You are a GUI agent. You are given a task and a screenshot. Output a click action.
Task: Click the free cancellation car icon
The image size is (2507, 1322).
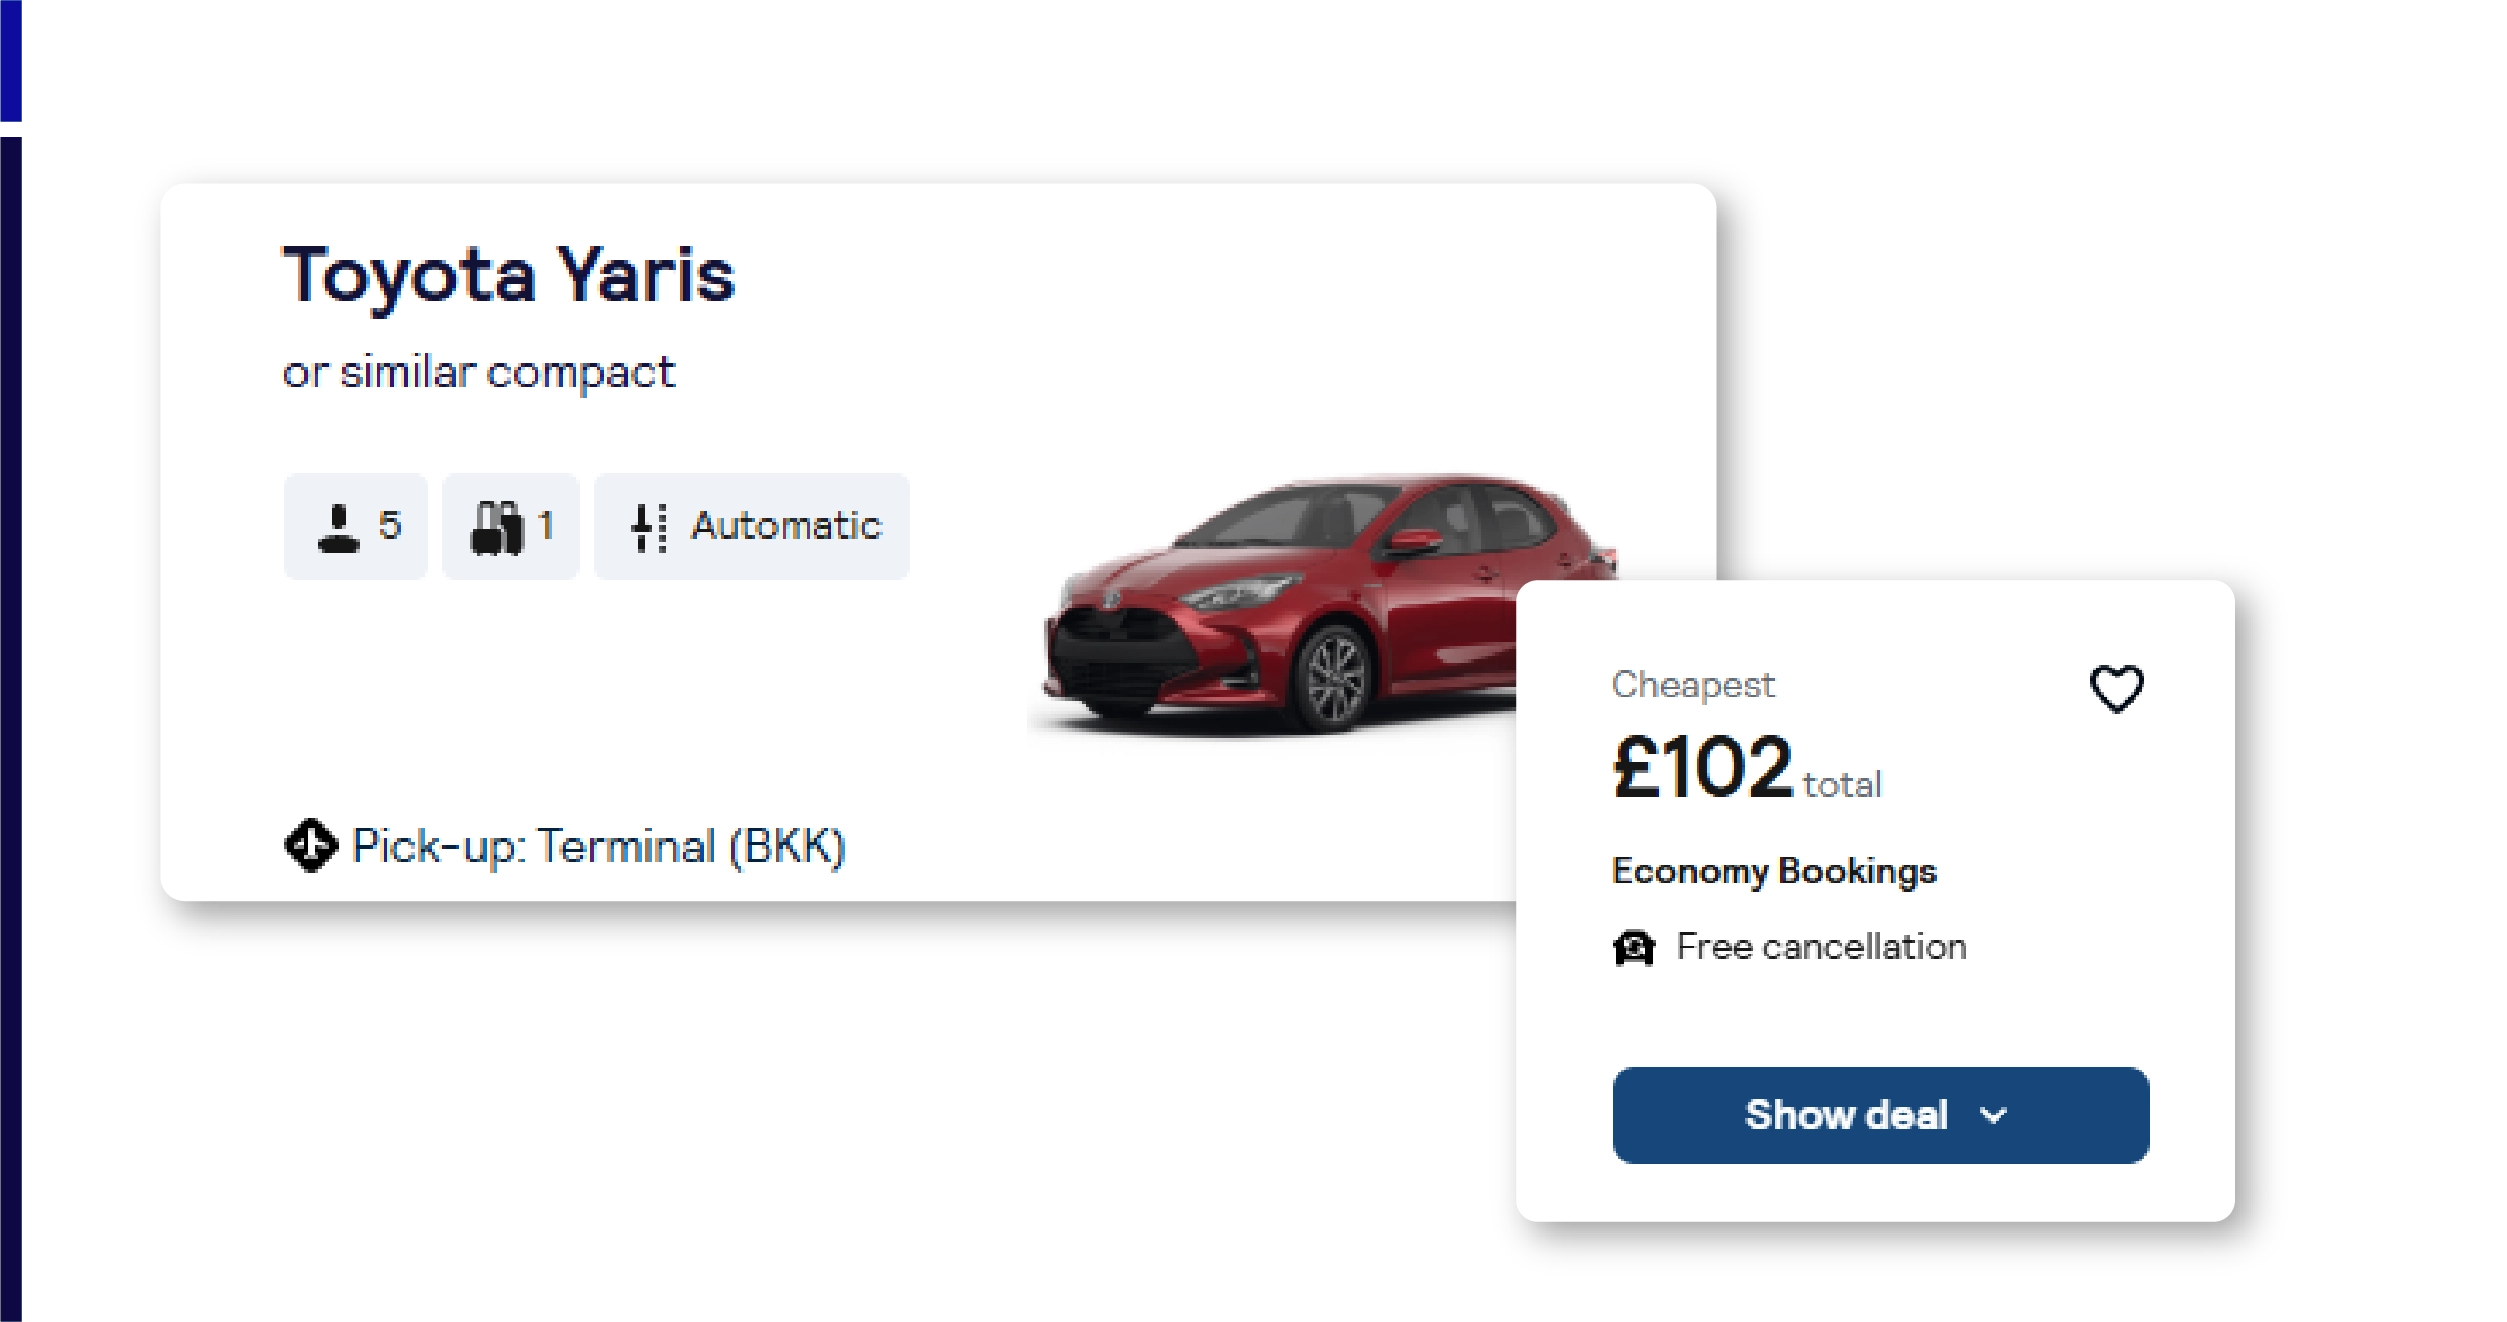[1634, 947]
